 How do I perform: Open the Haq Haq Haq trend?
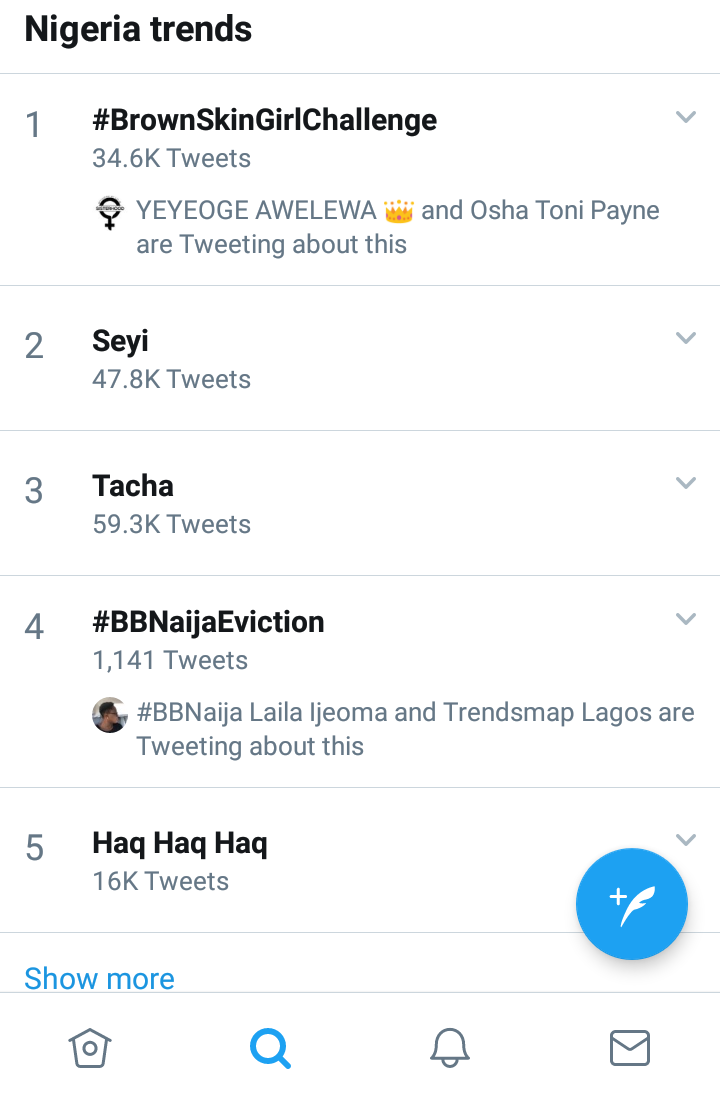point(180,843)
